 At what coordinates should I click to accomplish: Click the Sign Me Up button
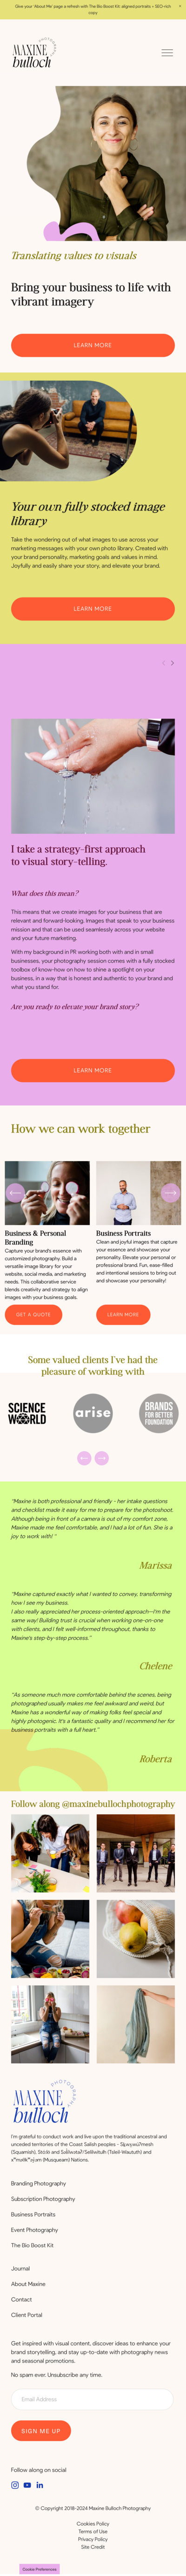coord(41,2431)
